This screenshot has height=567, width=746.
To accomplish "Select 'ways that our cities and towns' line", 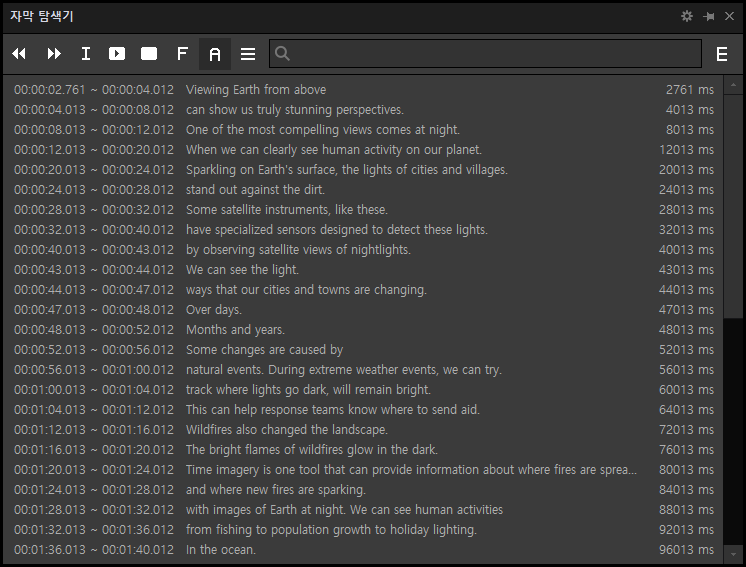I will (306, 290).
